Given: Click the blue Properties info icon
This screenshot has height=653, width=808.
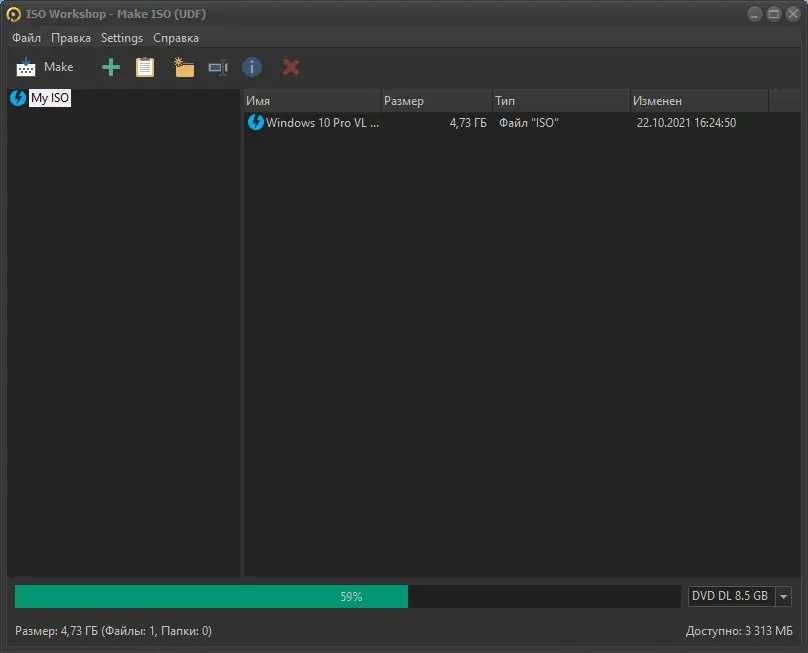Looking at the screenshot, I should tap(252, 67).
